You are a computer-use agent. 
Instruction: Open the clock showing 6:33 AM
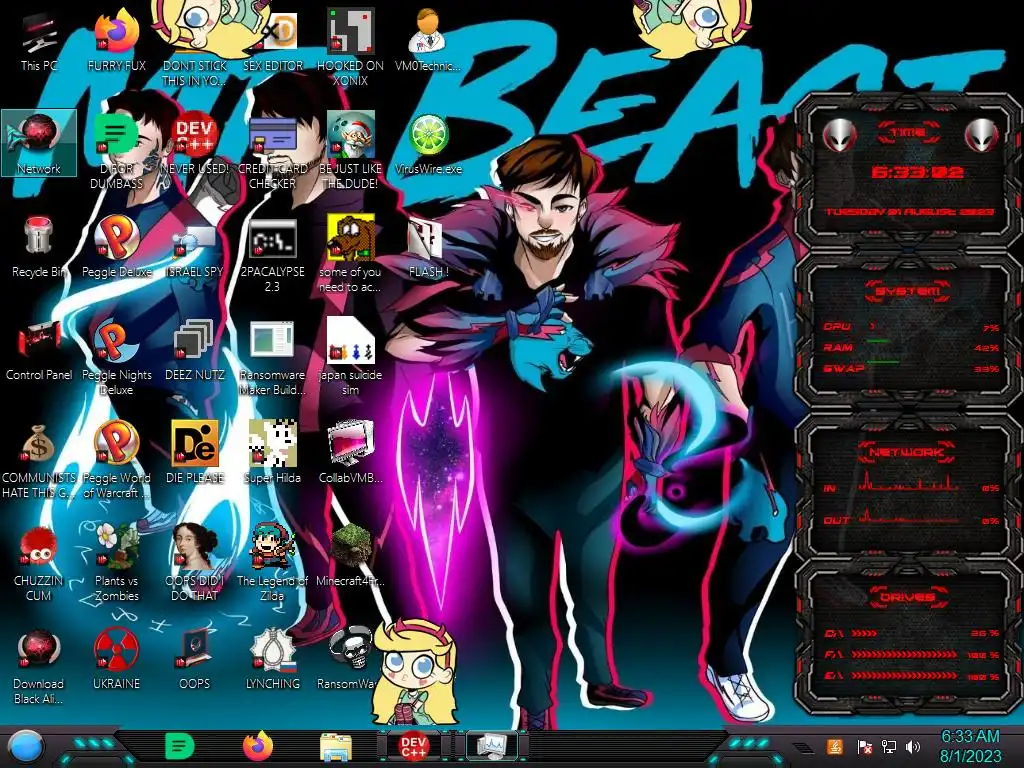tap(970, 746)
